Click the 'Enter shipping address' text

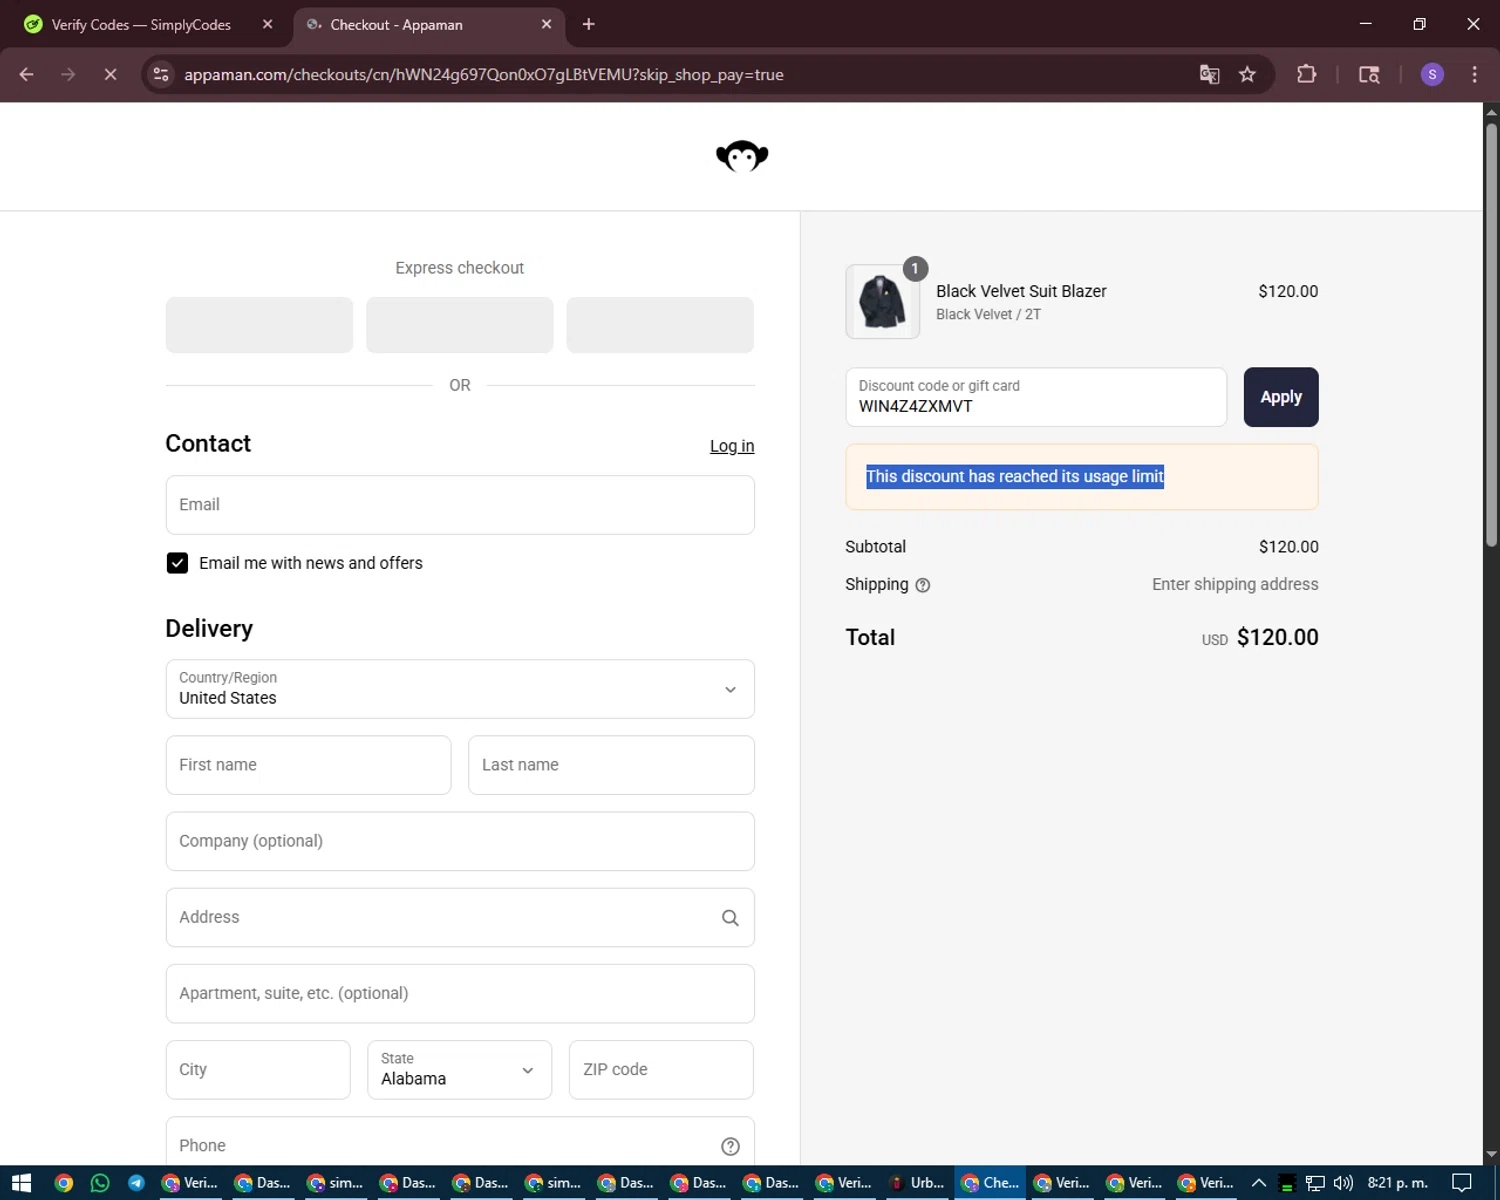[x=1235, y=585]
